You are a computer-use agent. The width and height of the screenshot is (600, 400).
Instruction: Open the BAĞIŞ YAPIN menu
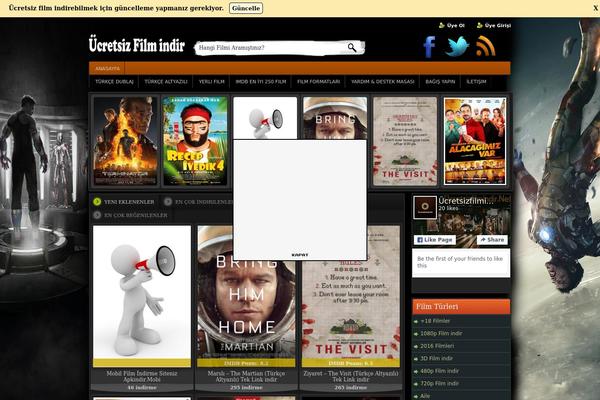pyautogui.click(x=440, y=82)
